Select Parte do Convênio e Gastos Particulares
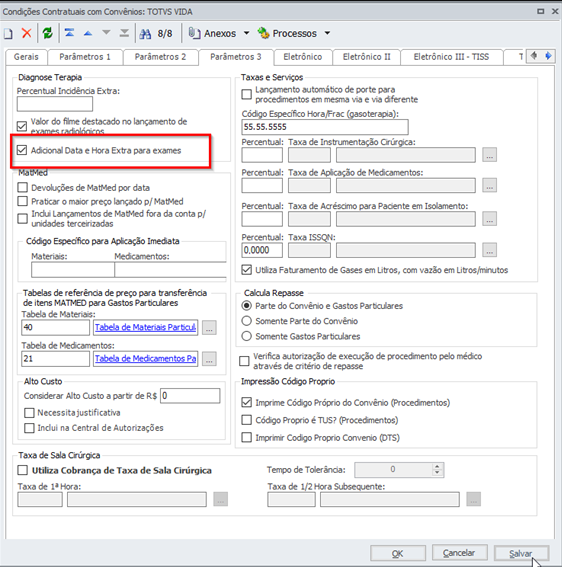This screenshot has height=567, width=562. tap(247, 306)
